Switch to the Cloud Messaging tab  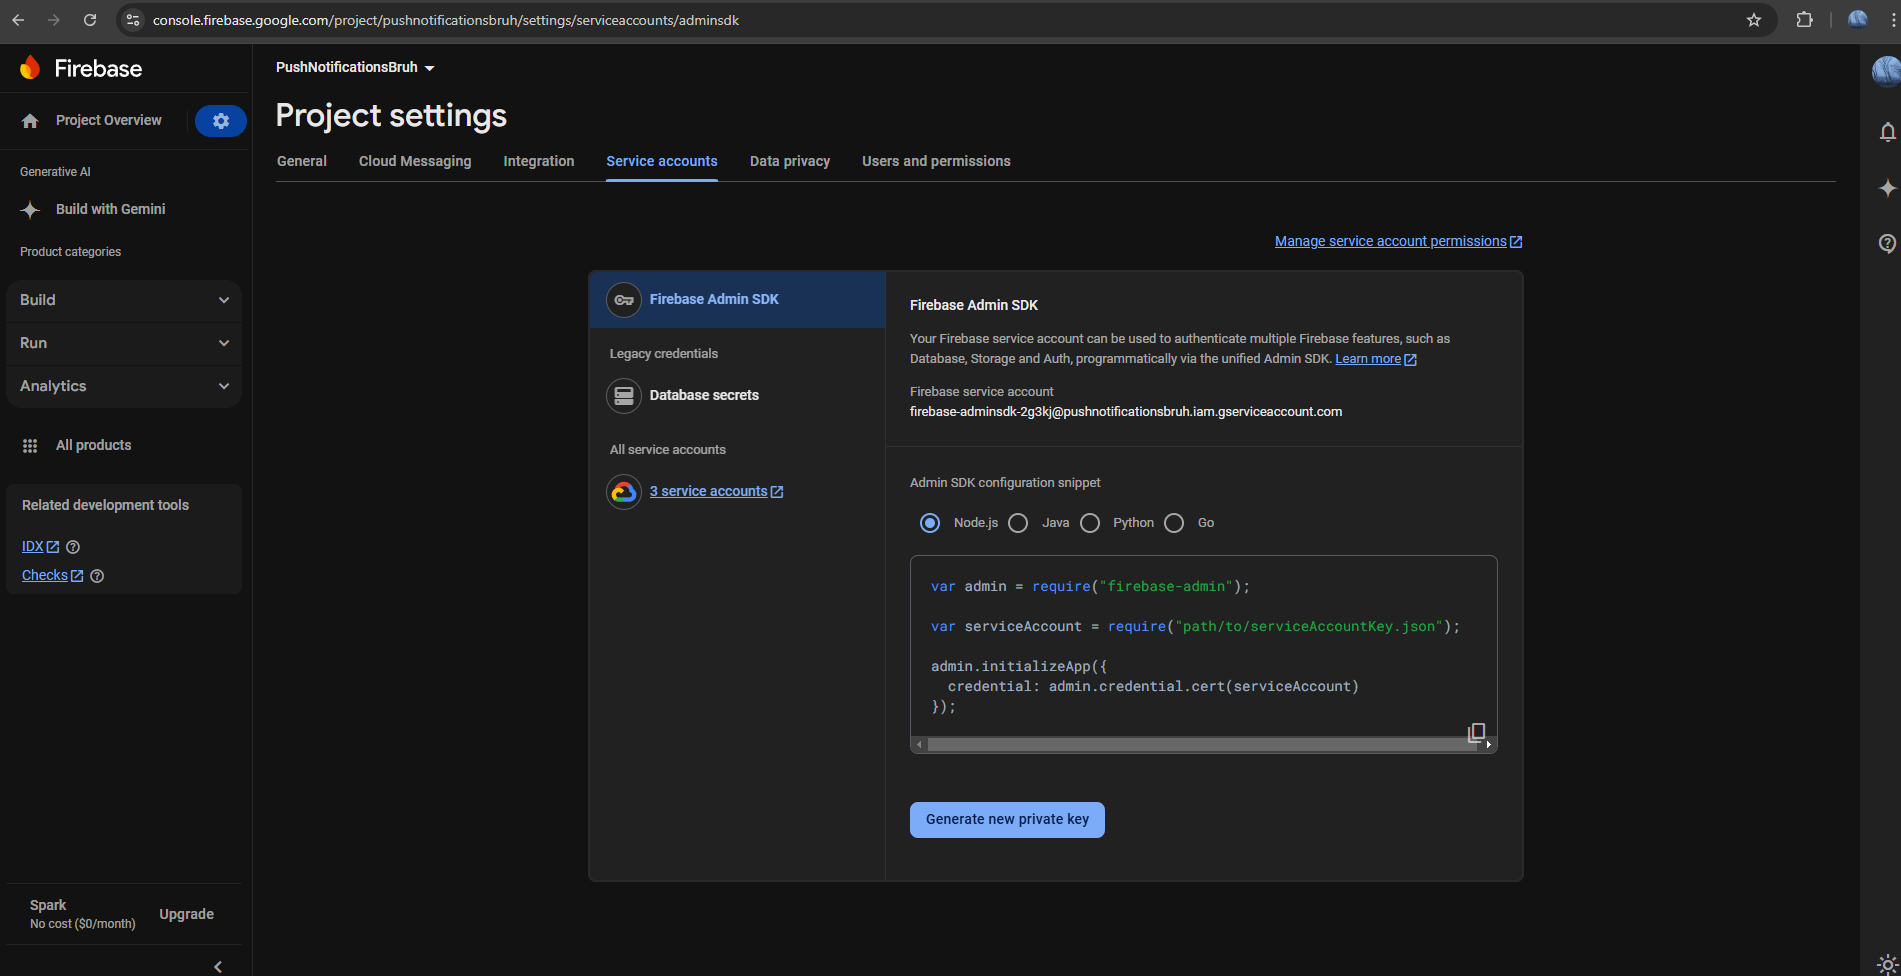coord(415,161)
